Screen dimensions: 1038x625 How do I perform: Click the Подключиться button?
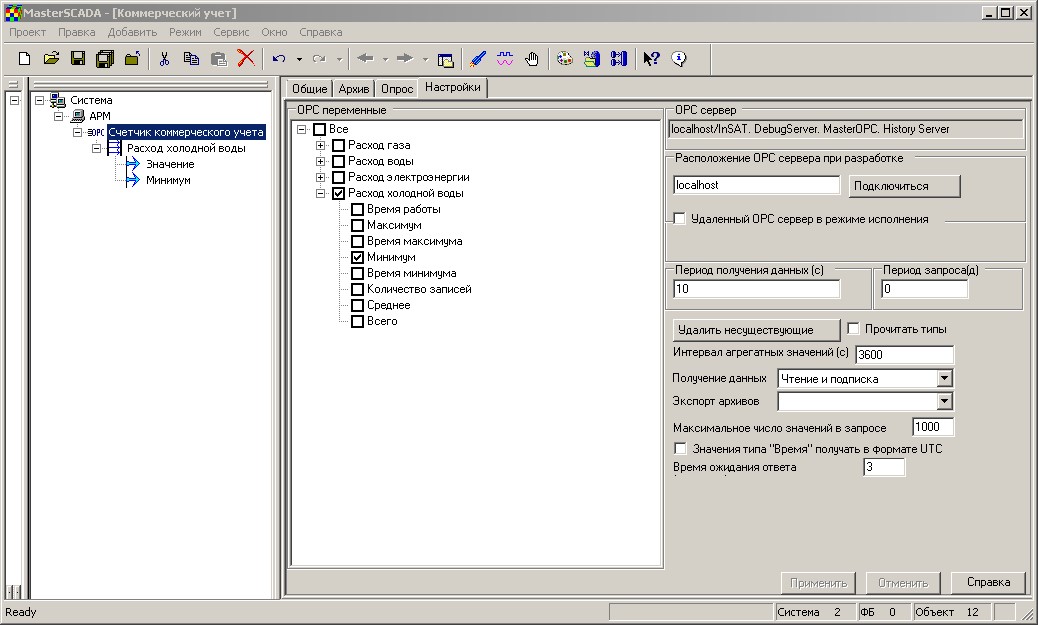pos(904,186)
